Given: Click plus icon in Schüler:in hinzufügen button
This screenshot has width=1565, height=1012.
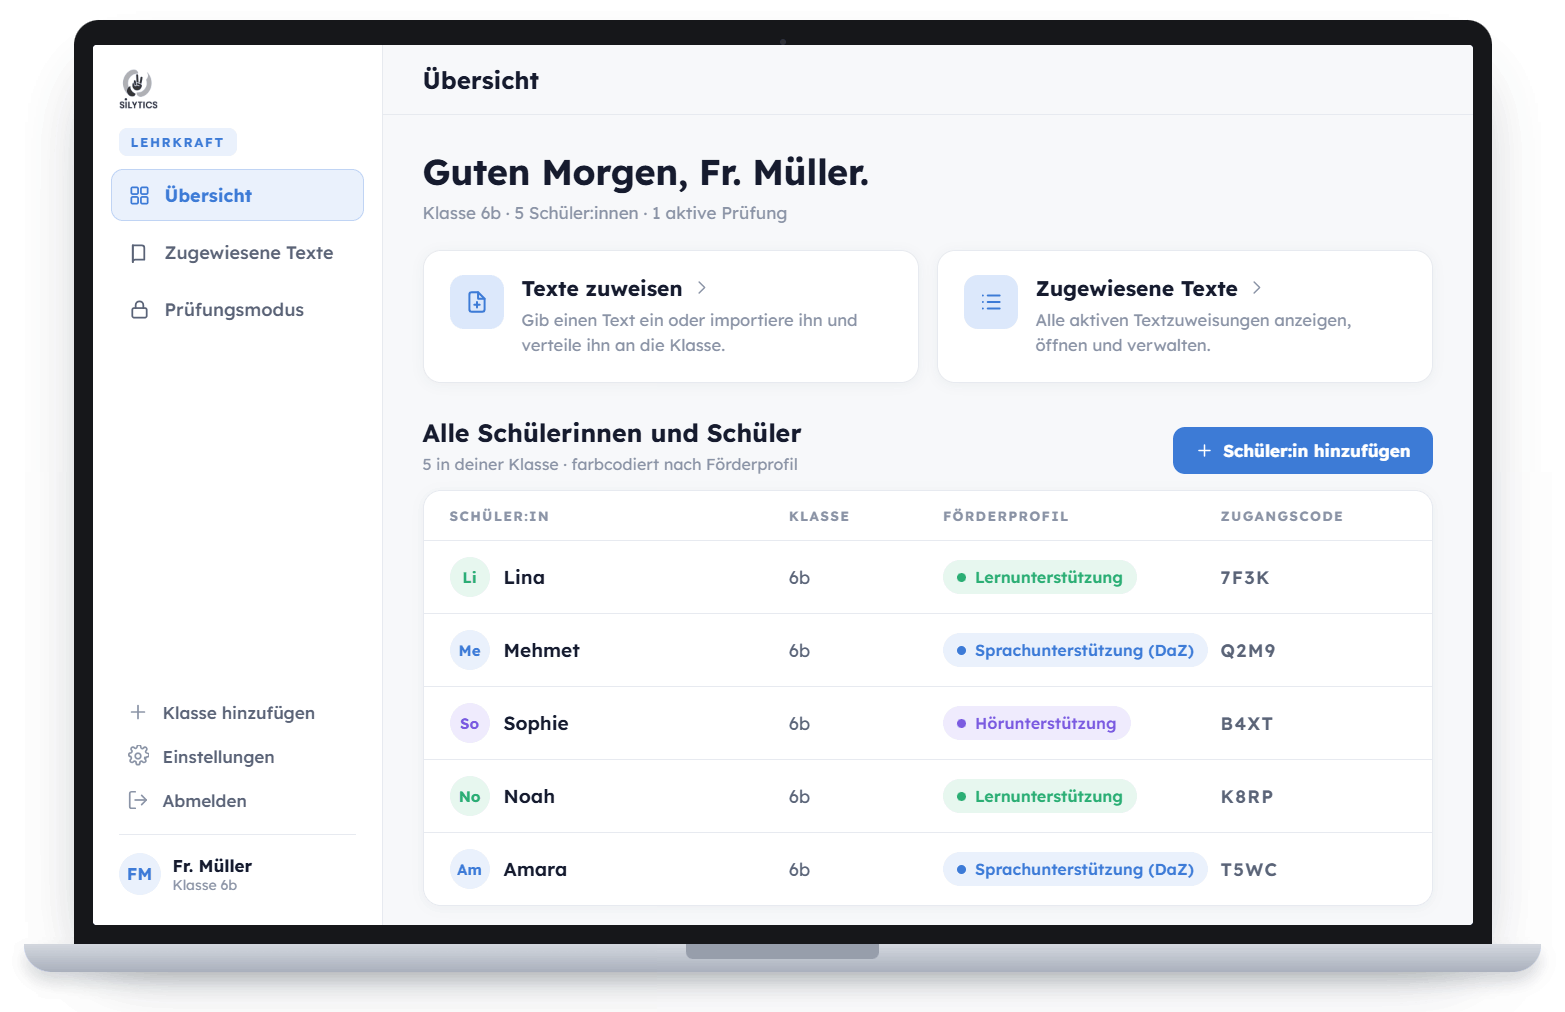Looking at the screenshot, I should [1205, 451].
